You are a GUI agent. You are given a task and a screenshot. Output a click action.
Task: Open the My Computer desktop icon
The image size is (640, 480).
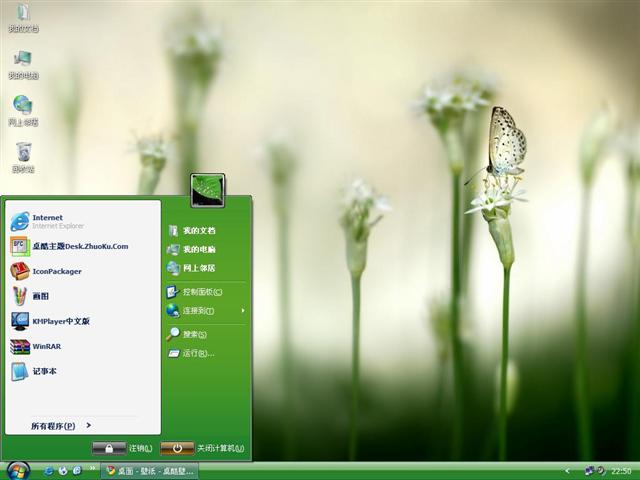click(x=23, y=64)
